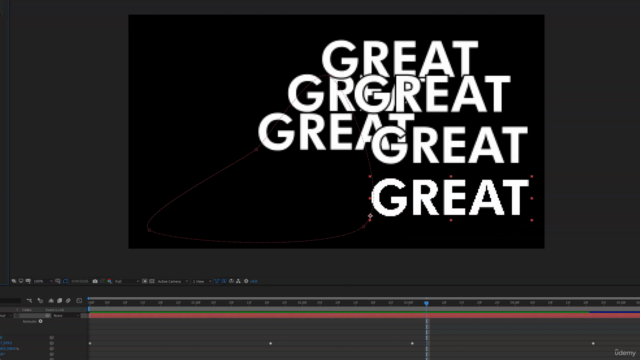640x360 pixels.
Task: Open the Full resolution dropdown
Action: pos(127,281)
